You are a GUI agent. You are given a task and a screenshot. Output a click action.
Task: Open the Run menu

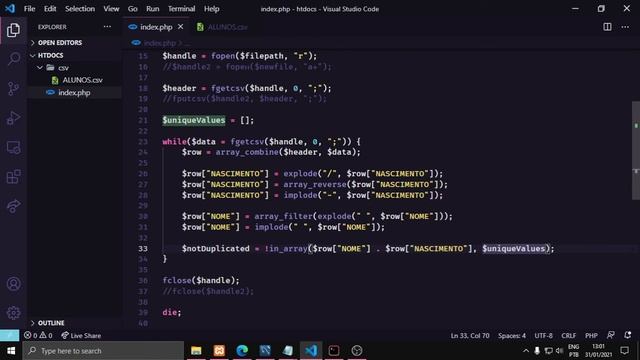(153, 9)
